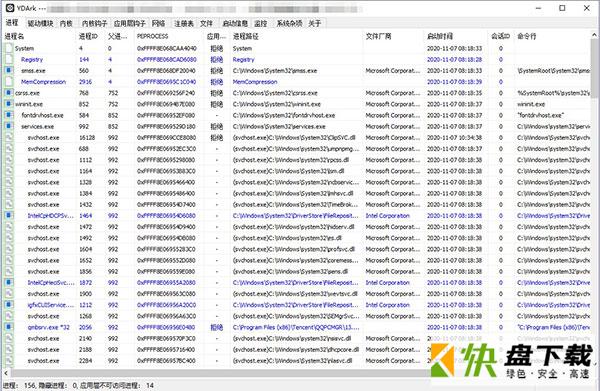Viewport: 600px width, 391px height.
Task: Click the 拒绝 cell in csrss.exe row
Action: coord(217,93)
